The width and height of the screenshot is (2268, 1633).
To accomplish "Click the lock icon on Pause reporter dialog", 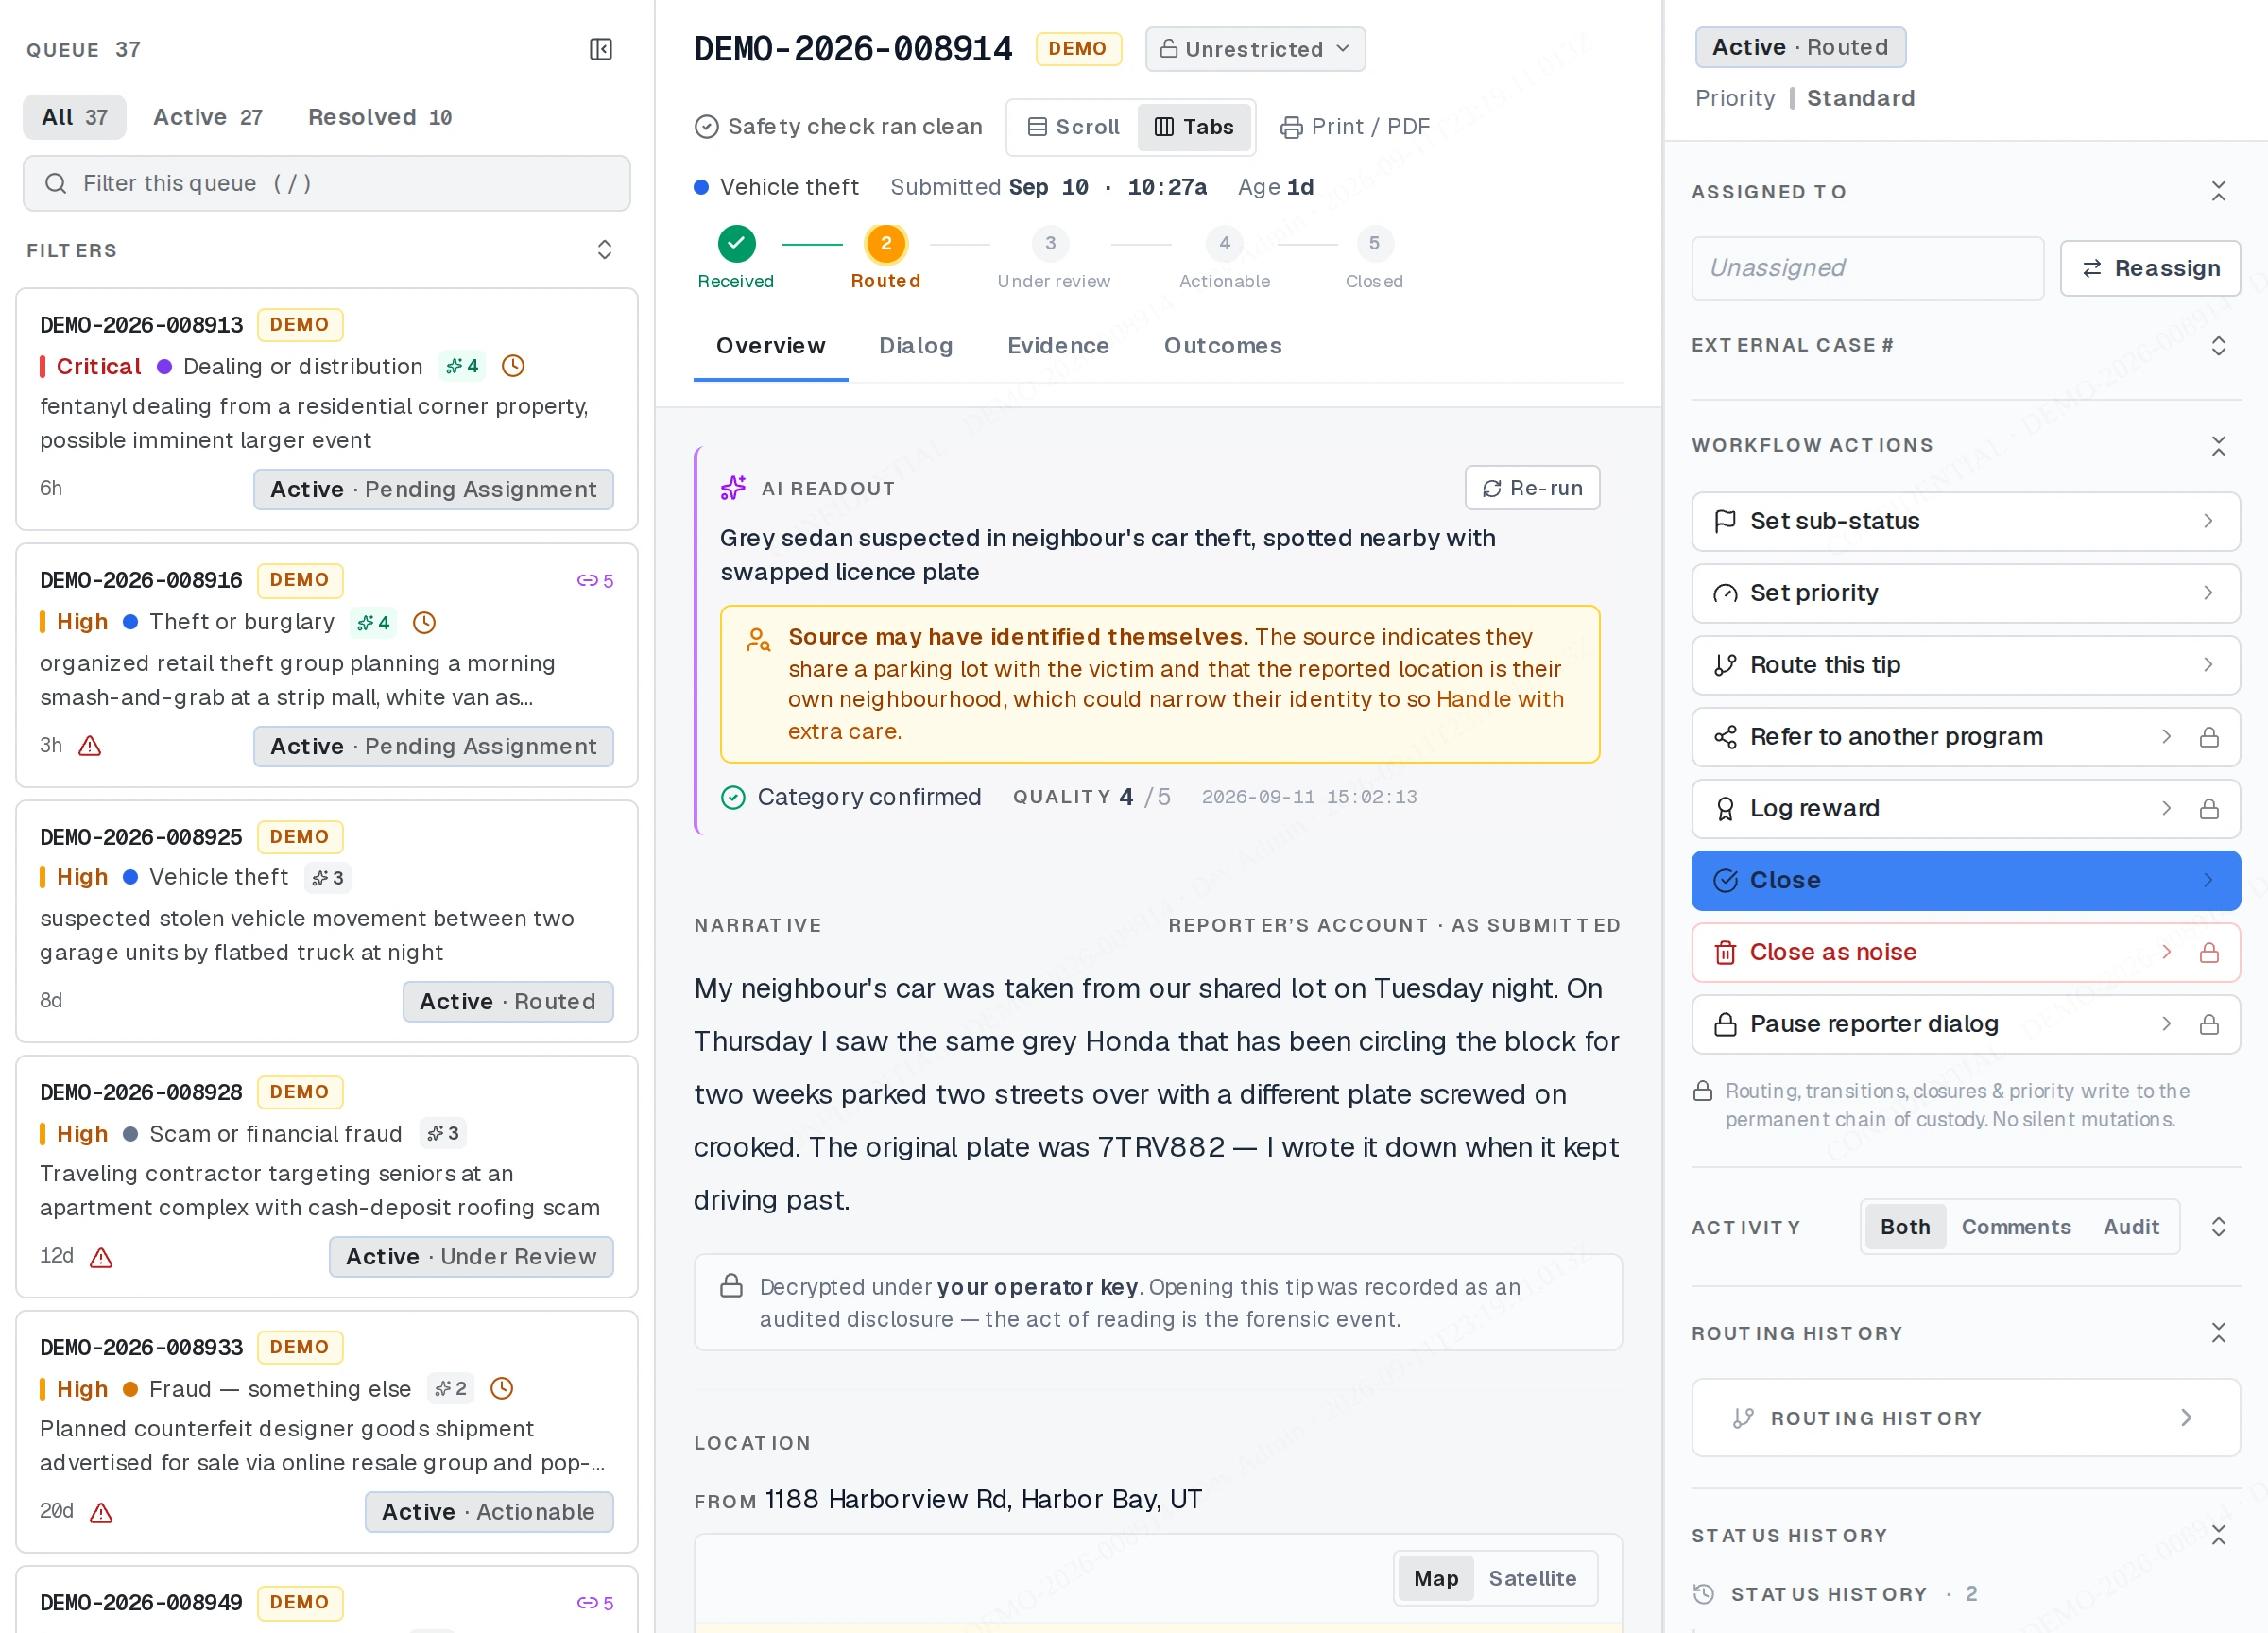I will point(2209,1024).
